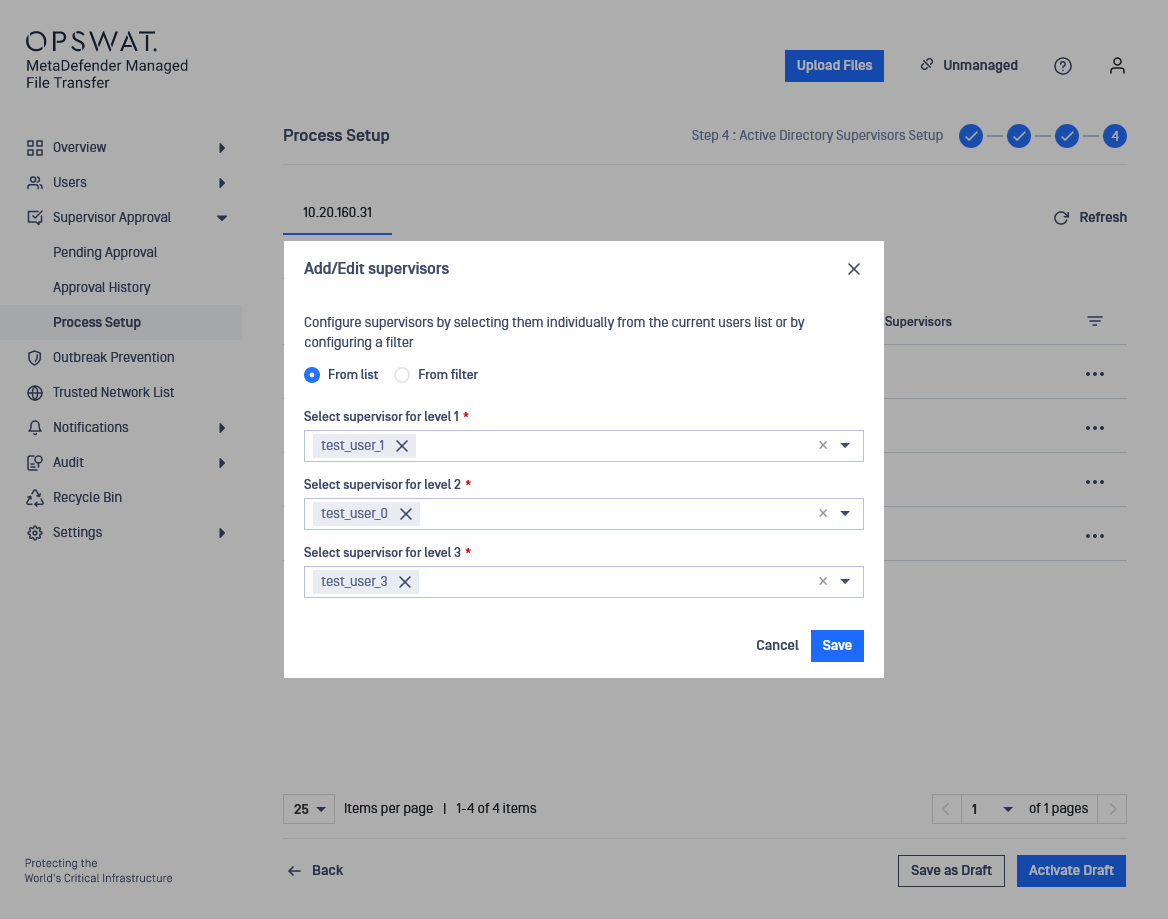Open the user profile icon
The height and width of the screenshot is (919, 1168).
1118,66
